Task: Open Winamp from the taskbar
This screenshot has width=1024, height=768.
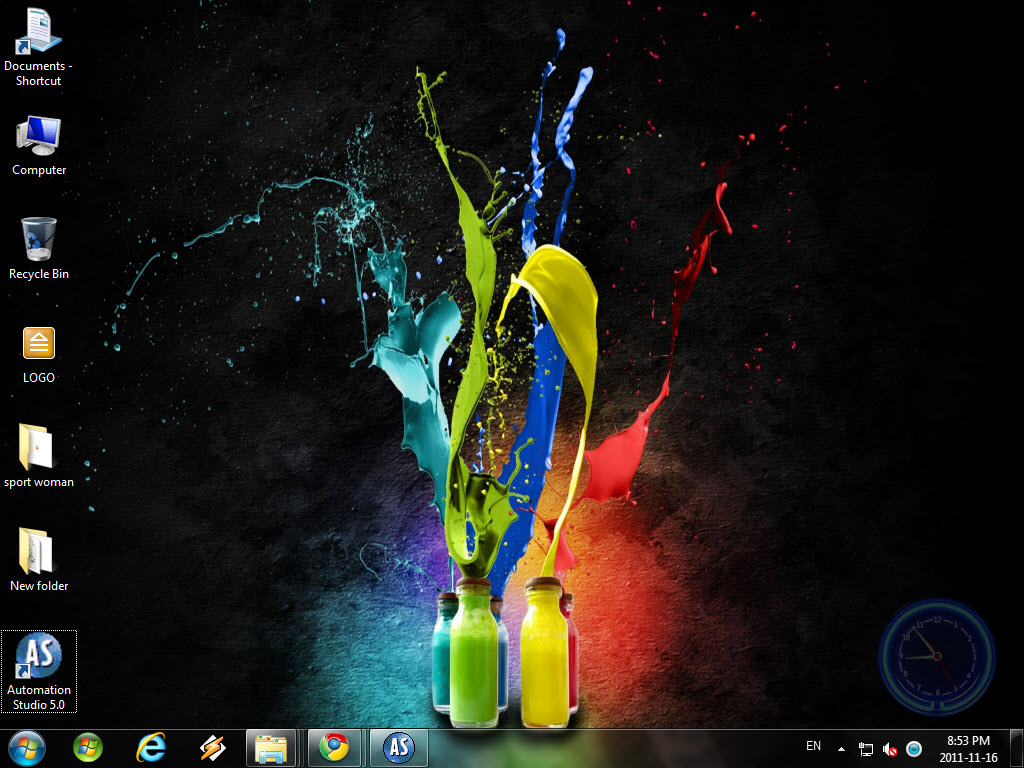Action: [212, 747]
